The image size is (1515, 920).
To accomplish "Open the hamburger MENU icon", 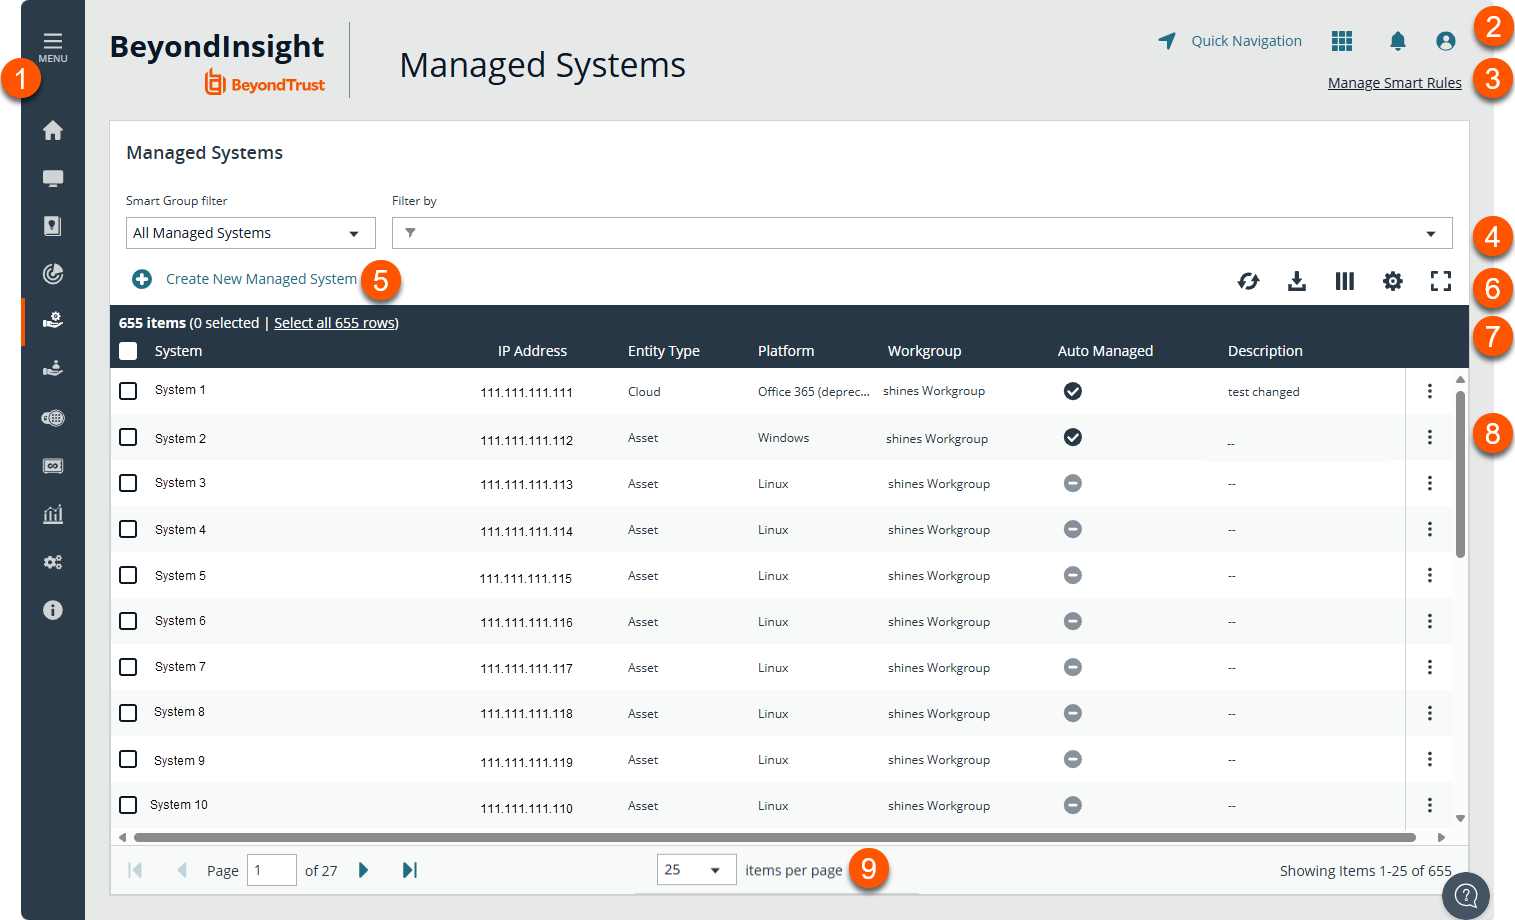I will (53, 46).
